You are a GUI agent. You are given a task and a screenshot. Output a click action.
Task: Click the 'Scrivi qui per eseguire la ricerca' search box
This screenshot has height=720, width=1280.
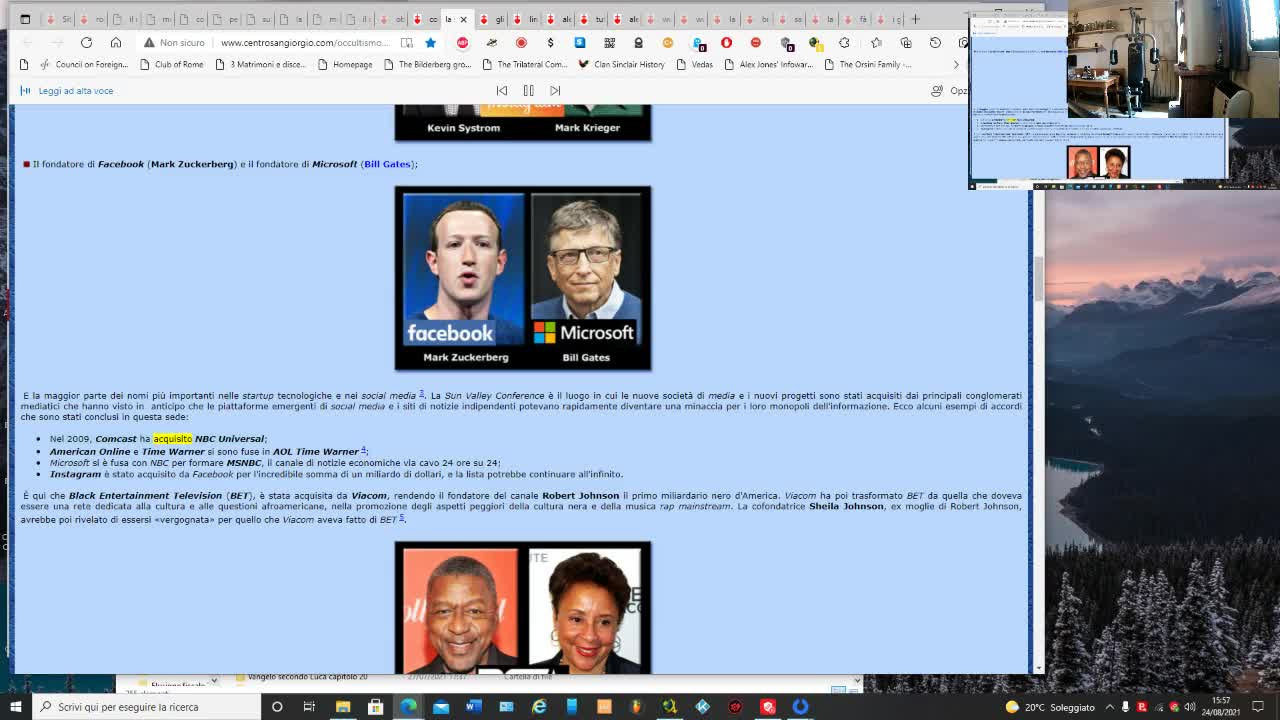tap(146, 707)
